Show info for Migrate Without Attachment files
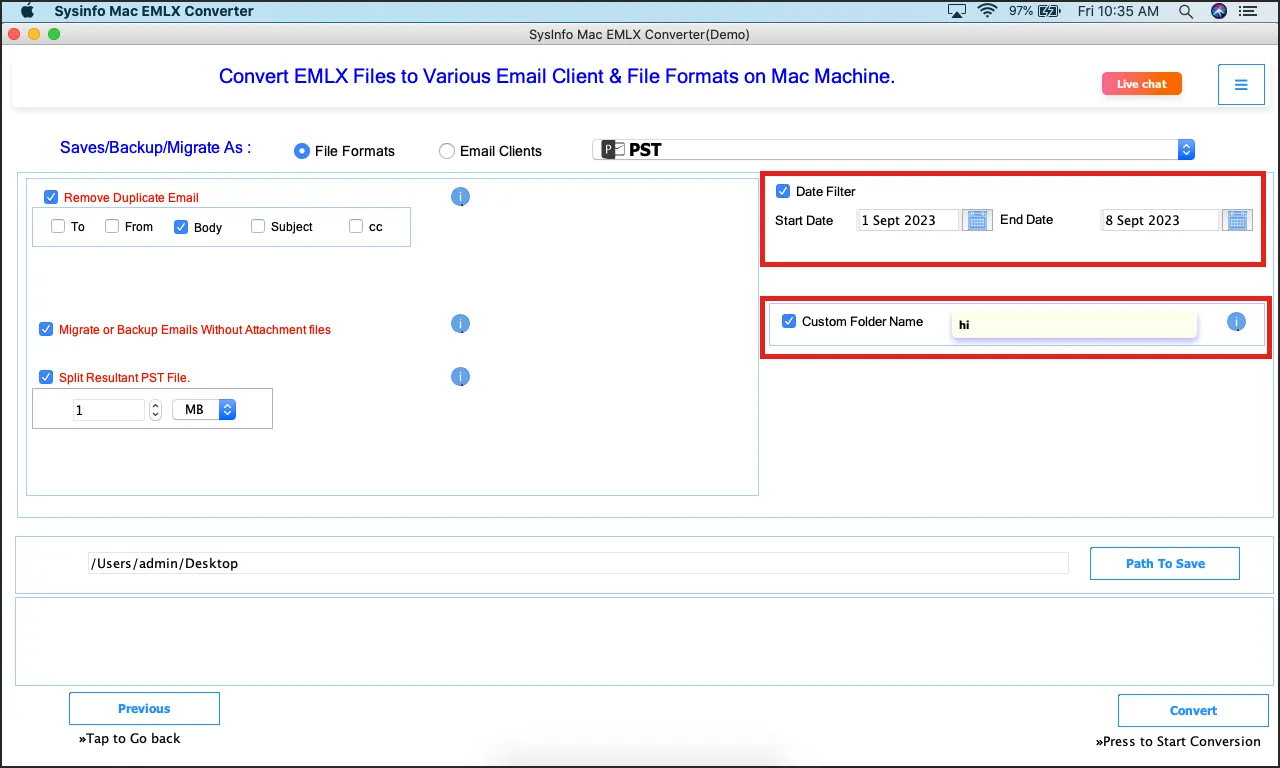Screen dimensions: 1280x768 click(x=460, y=324)
